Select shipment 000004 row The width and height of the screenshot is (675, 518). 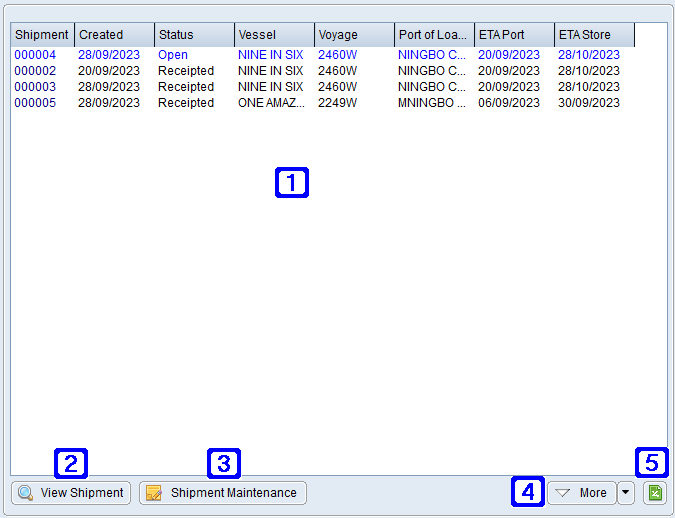click(x=35, y=55)
